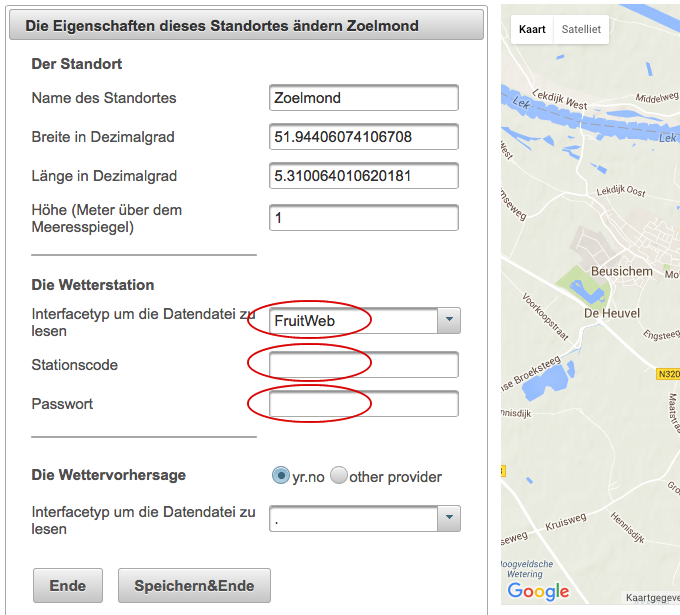Image resolution: width=680 pixels, height=615 pixels.
Task: Click the Länge in Dezimalgrad longitude field
Action: click(363, 176)
